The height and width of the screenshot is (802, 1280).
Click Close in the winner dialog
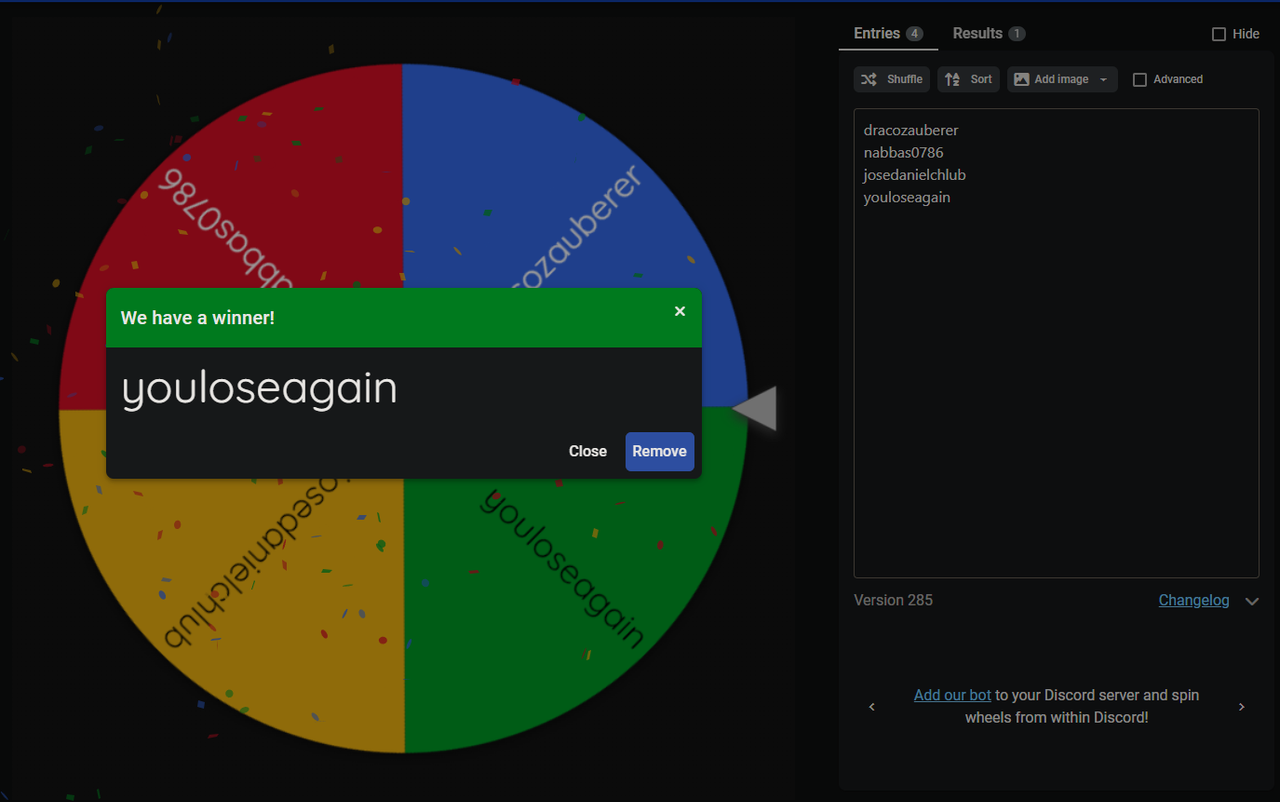coord(588,451)
